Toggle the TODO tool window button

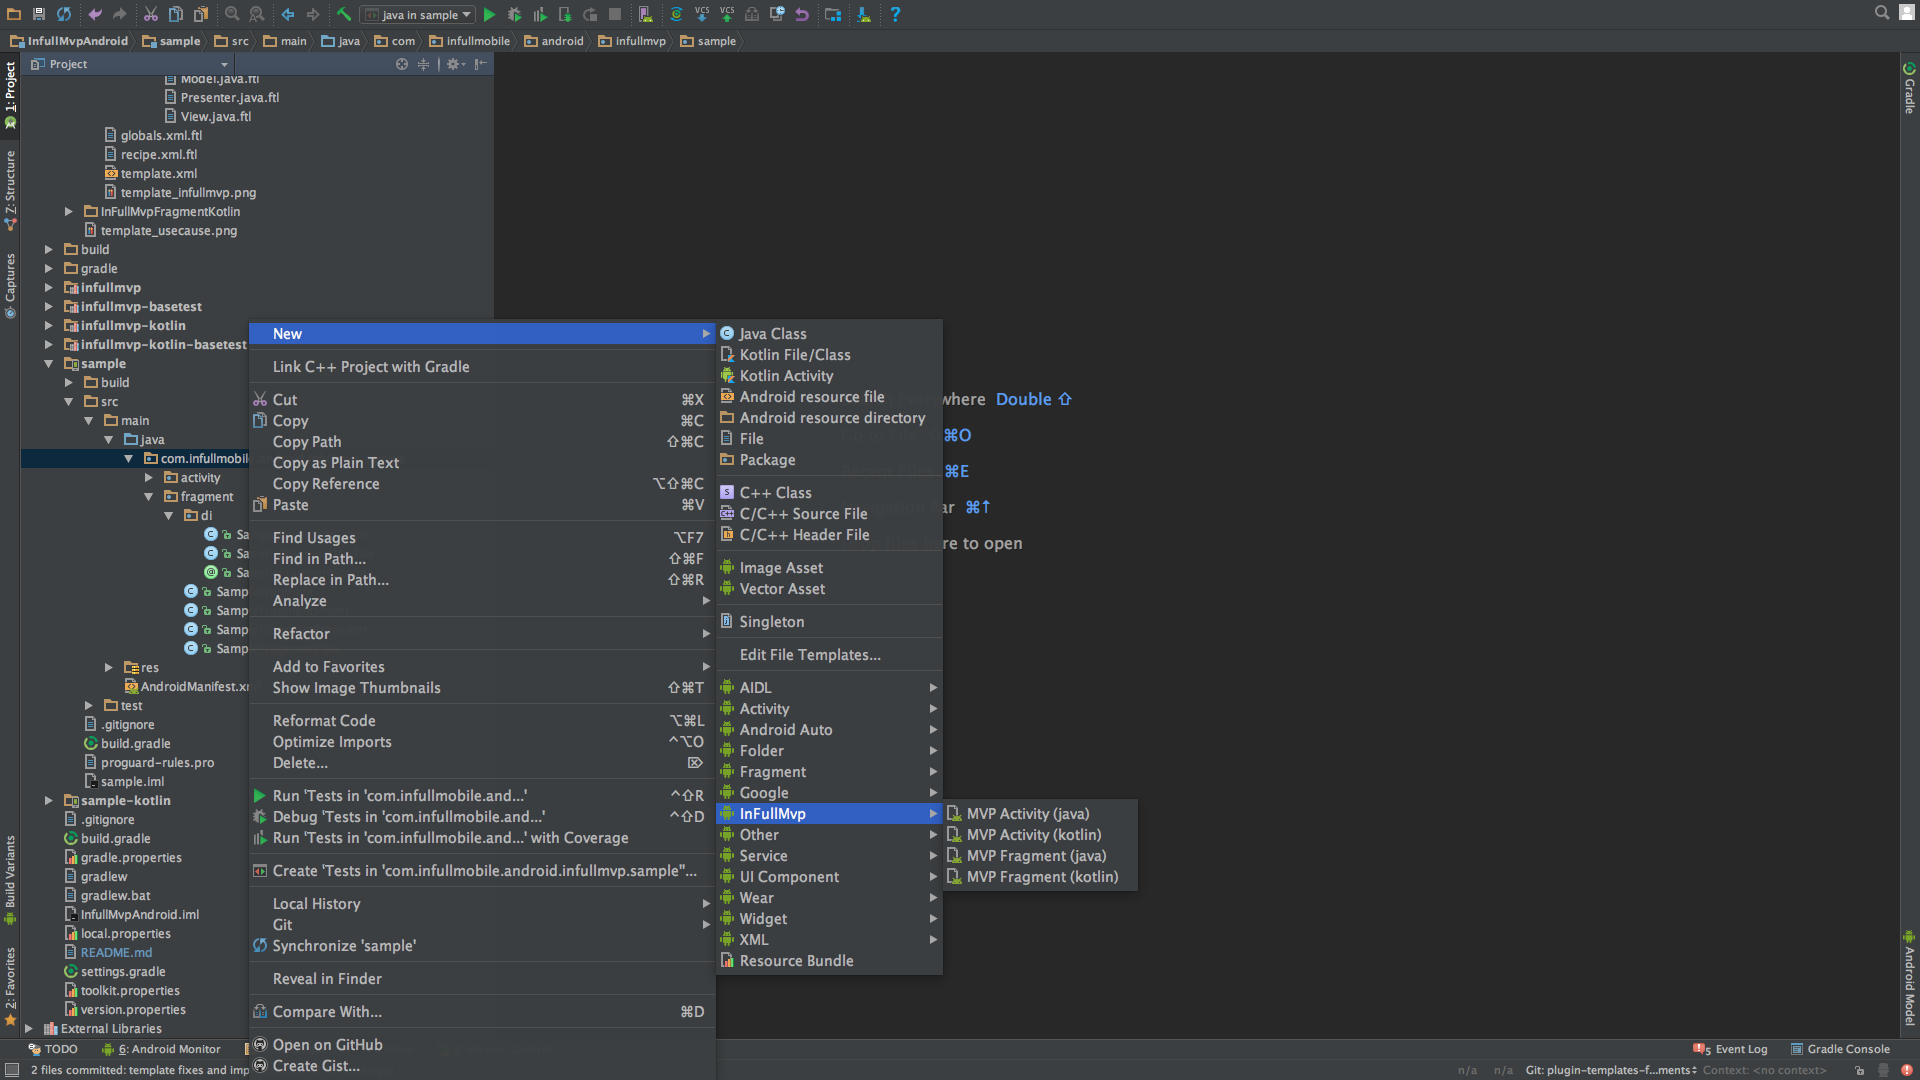point(53,1049)
